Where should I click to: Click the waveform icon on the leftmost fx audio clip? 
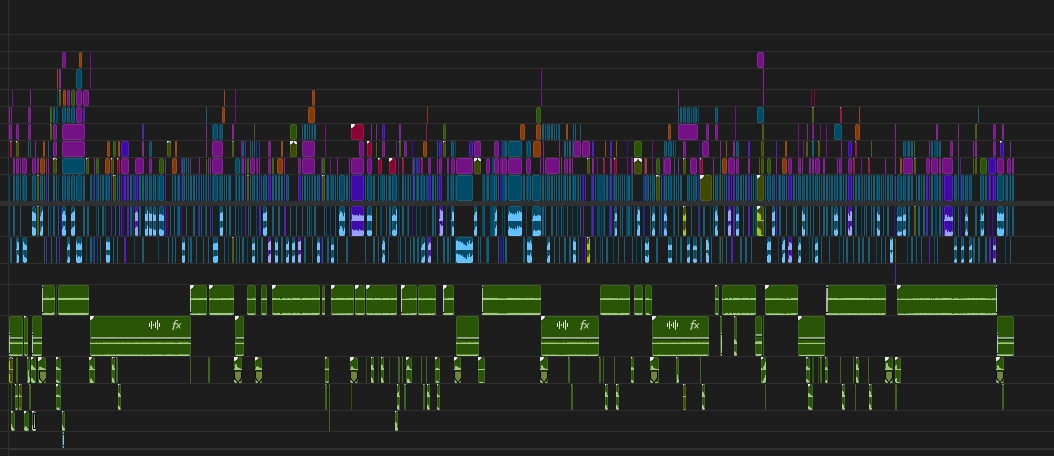tap(155, 326)
